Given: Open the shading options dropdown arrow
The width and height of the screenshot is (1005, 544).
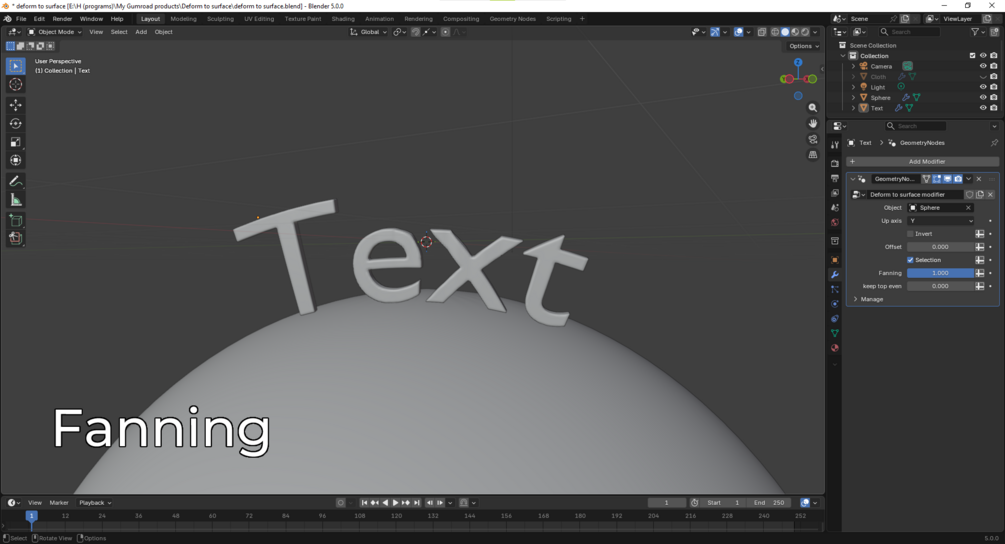Looking at the screenshot, I should click(x=815, y=32).
